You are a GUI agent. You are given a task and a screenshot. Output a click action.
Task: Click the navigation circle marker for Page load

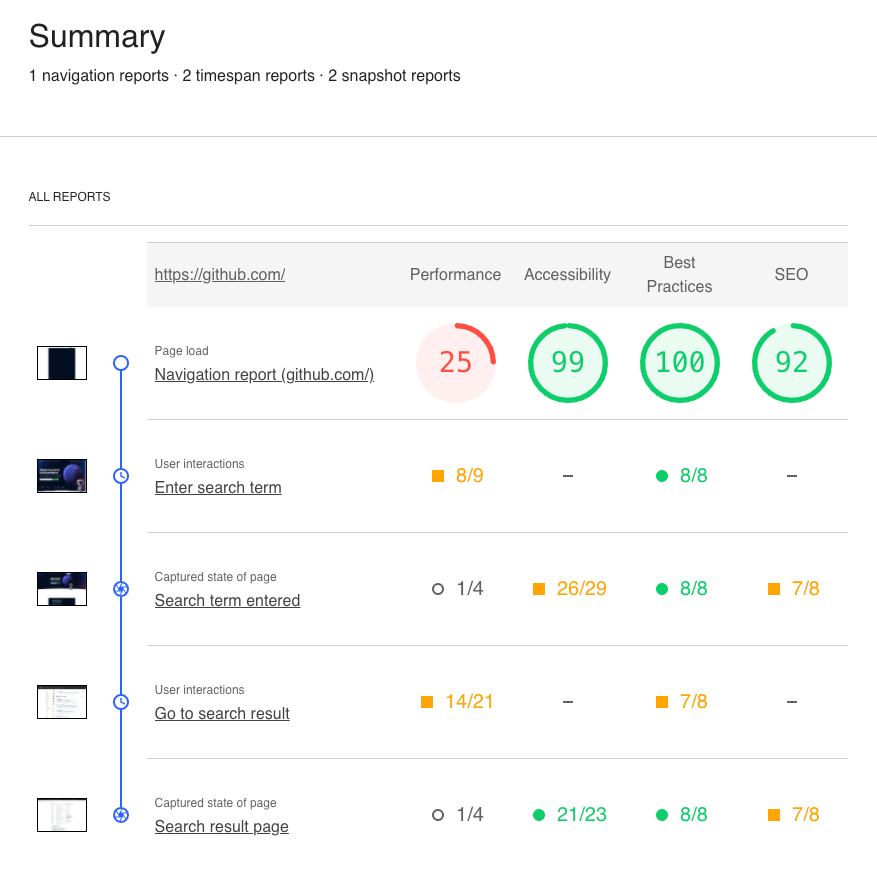click(120, 363)
